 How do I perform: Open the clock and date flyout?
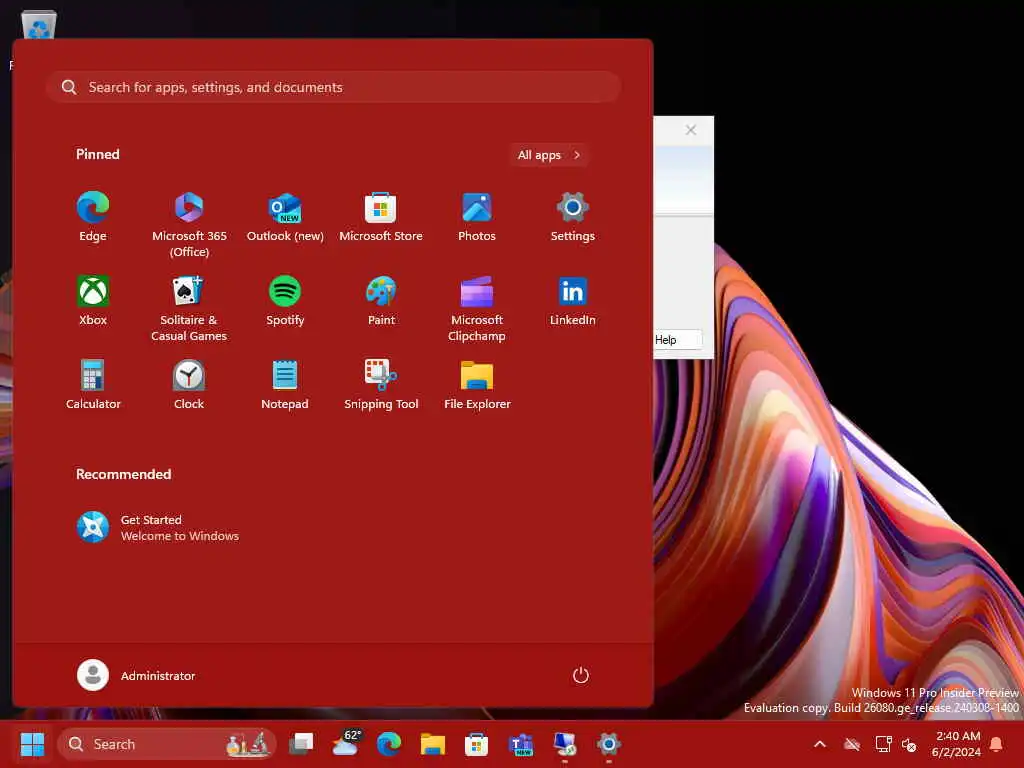click(957, 744)
